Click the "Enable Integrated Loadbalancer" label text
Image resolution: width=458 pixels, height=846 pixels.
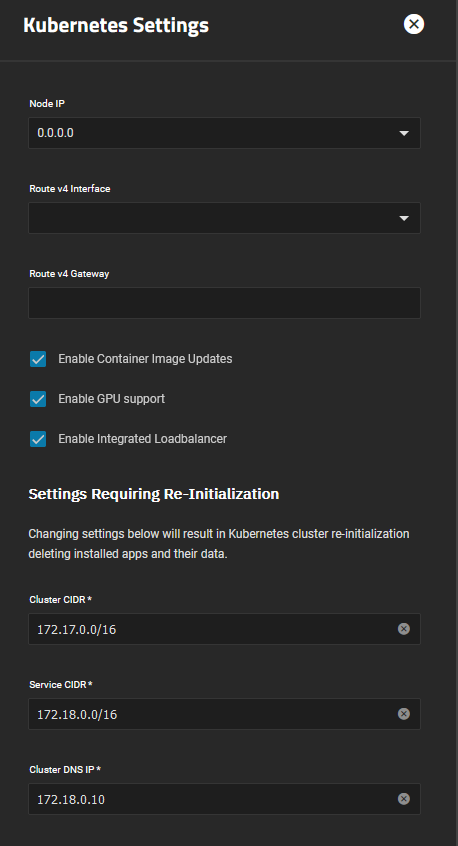[142, 439]
